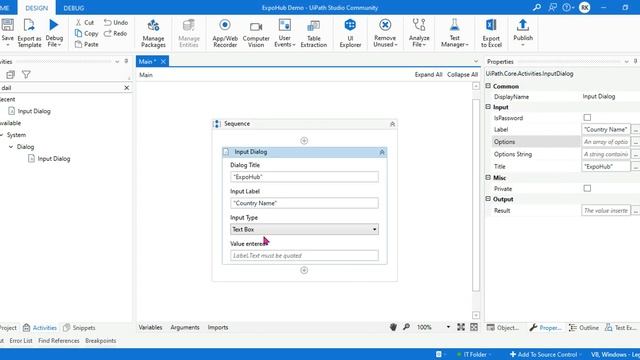This screenshot has height=360, width=640.
Task: Open feedback icon in title bar
Action: click(x=552, y=7)
